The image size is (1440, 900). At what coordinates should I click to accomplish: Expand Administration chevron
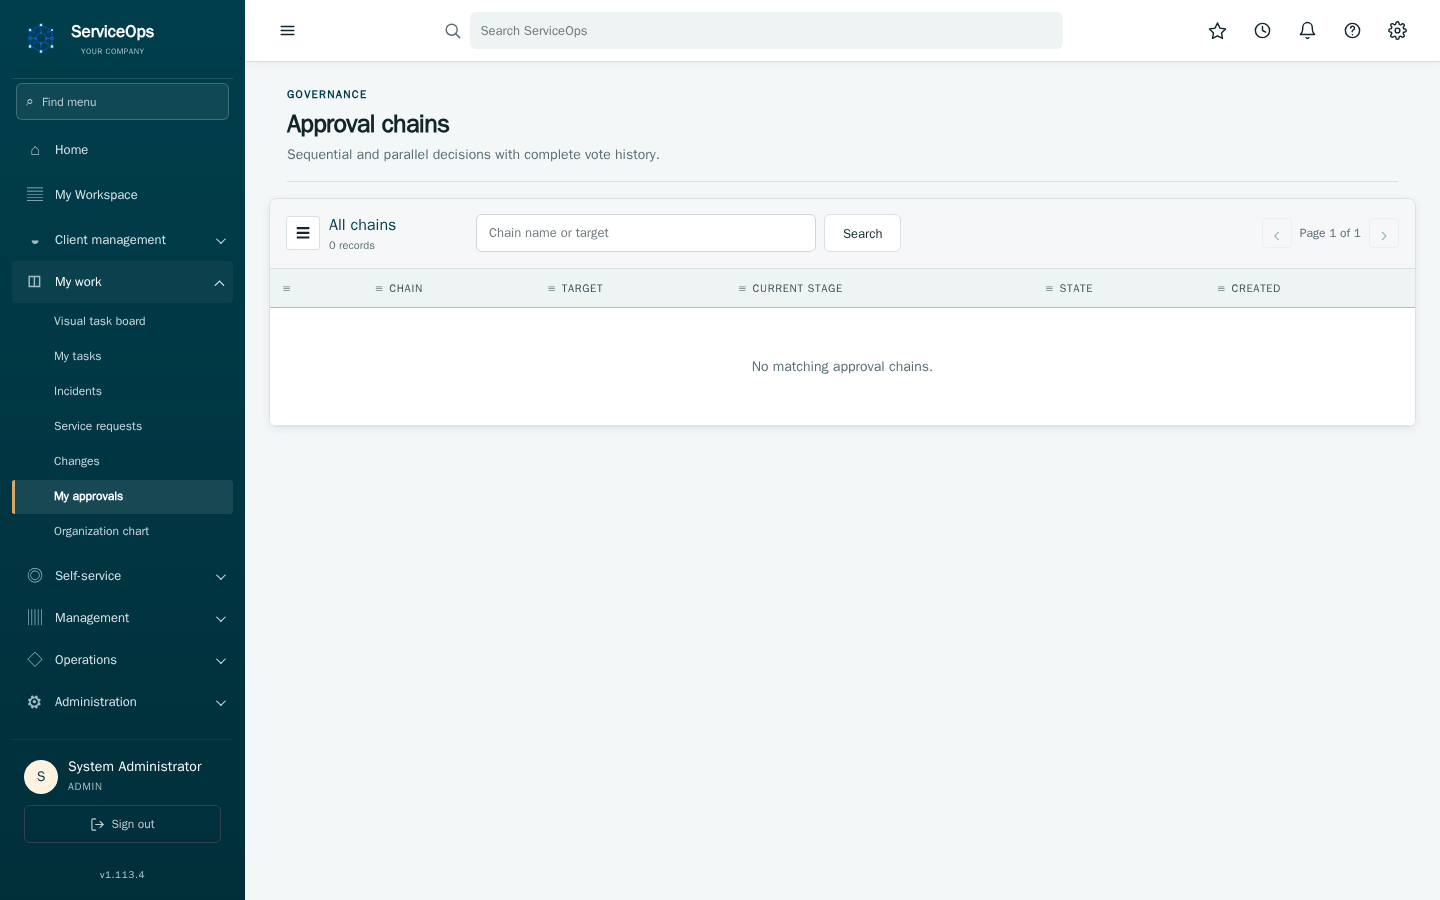[221, 703]
